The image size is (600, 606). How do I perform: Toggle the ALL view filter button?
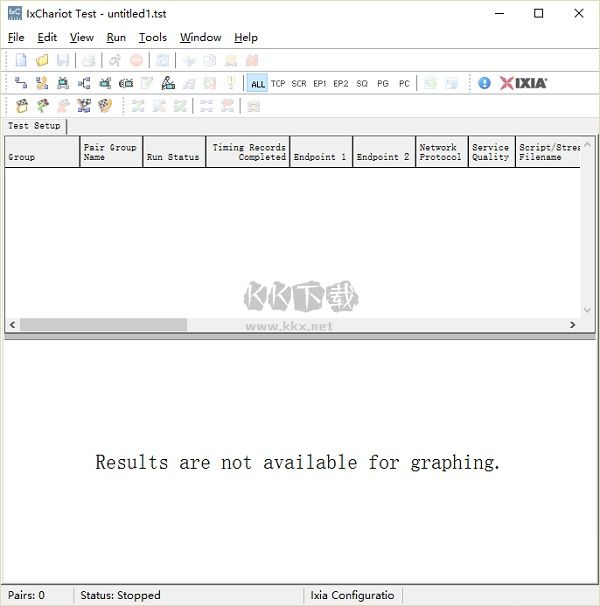[x=258, y=84]
